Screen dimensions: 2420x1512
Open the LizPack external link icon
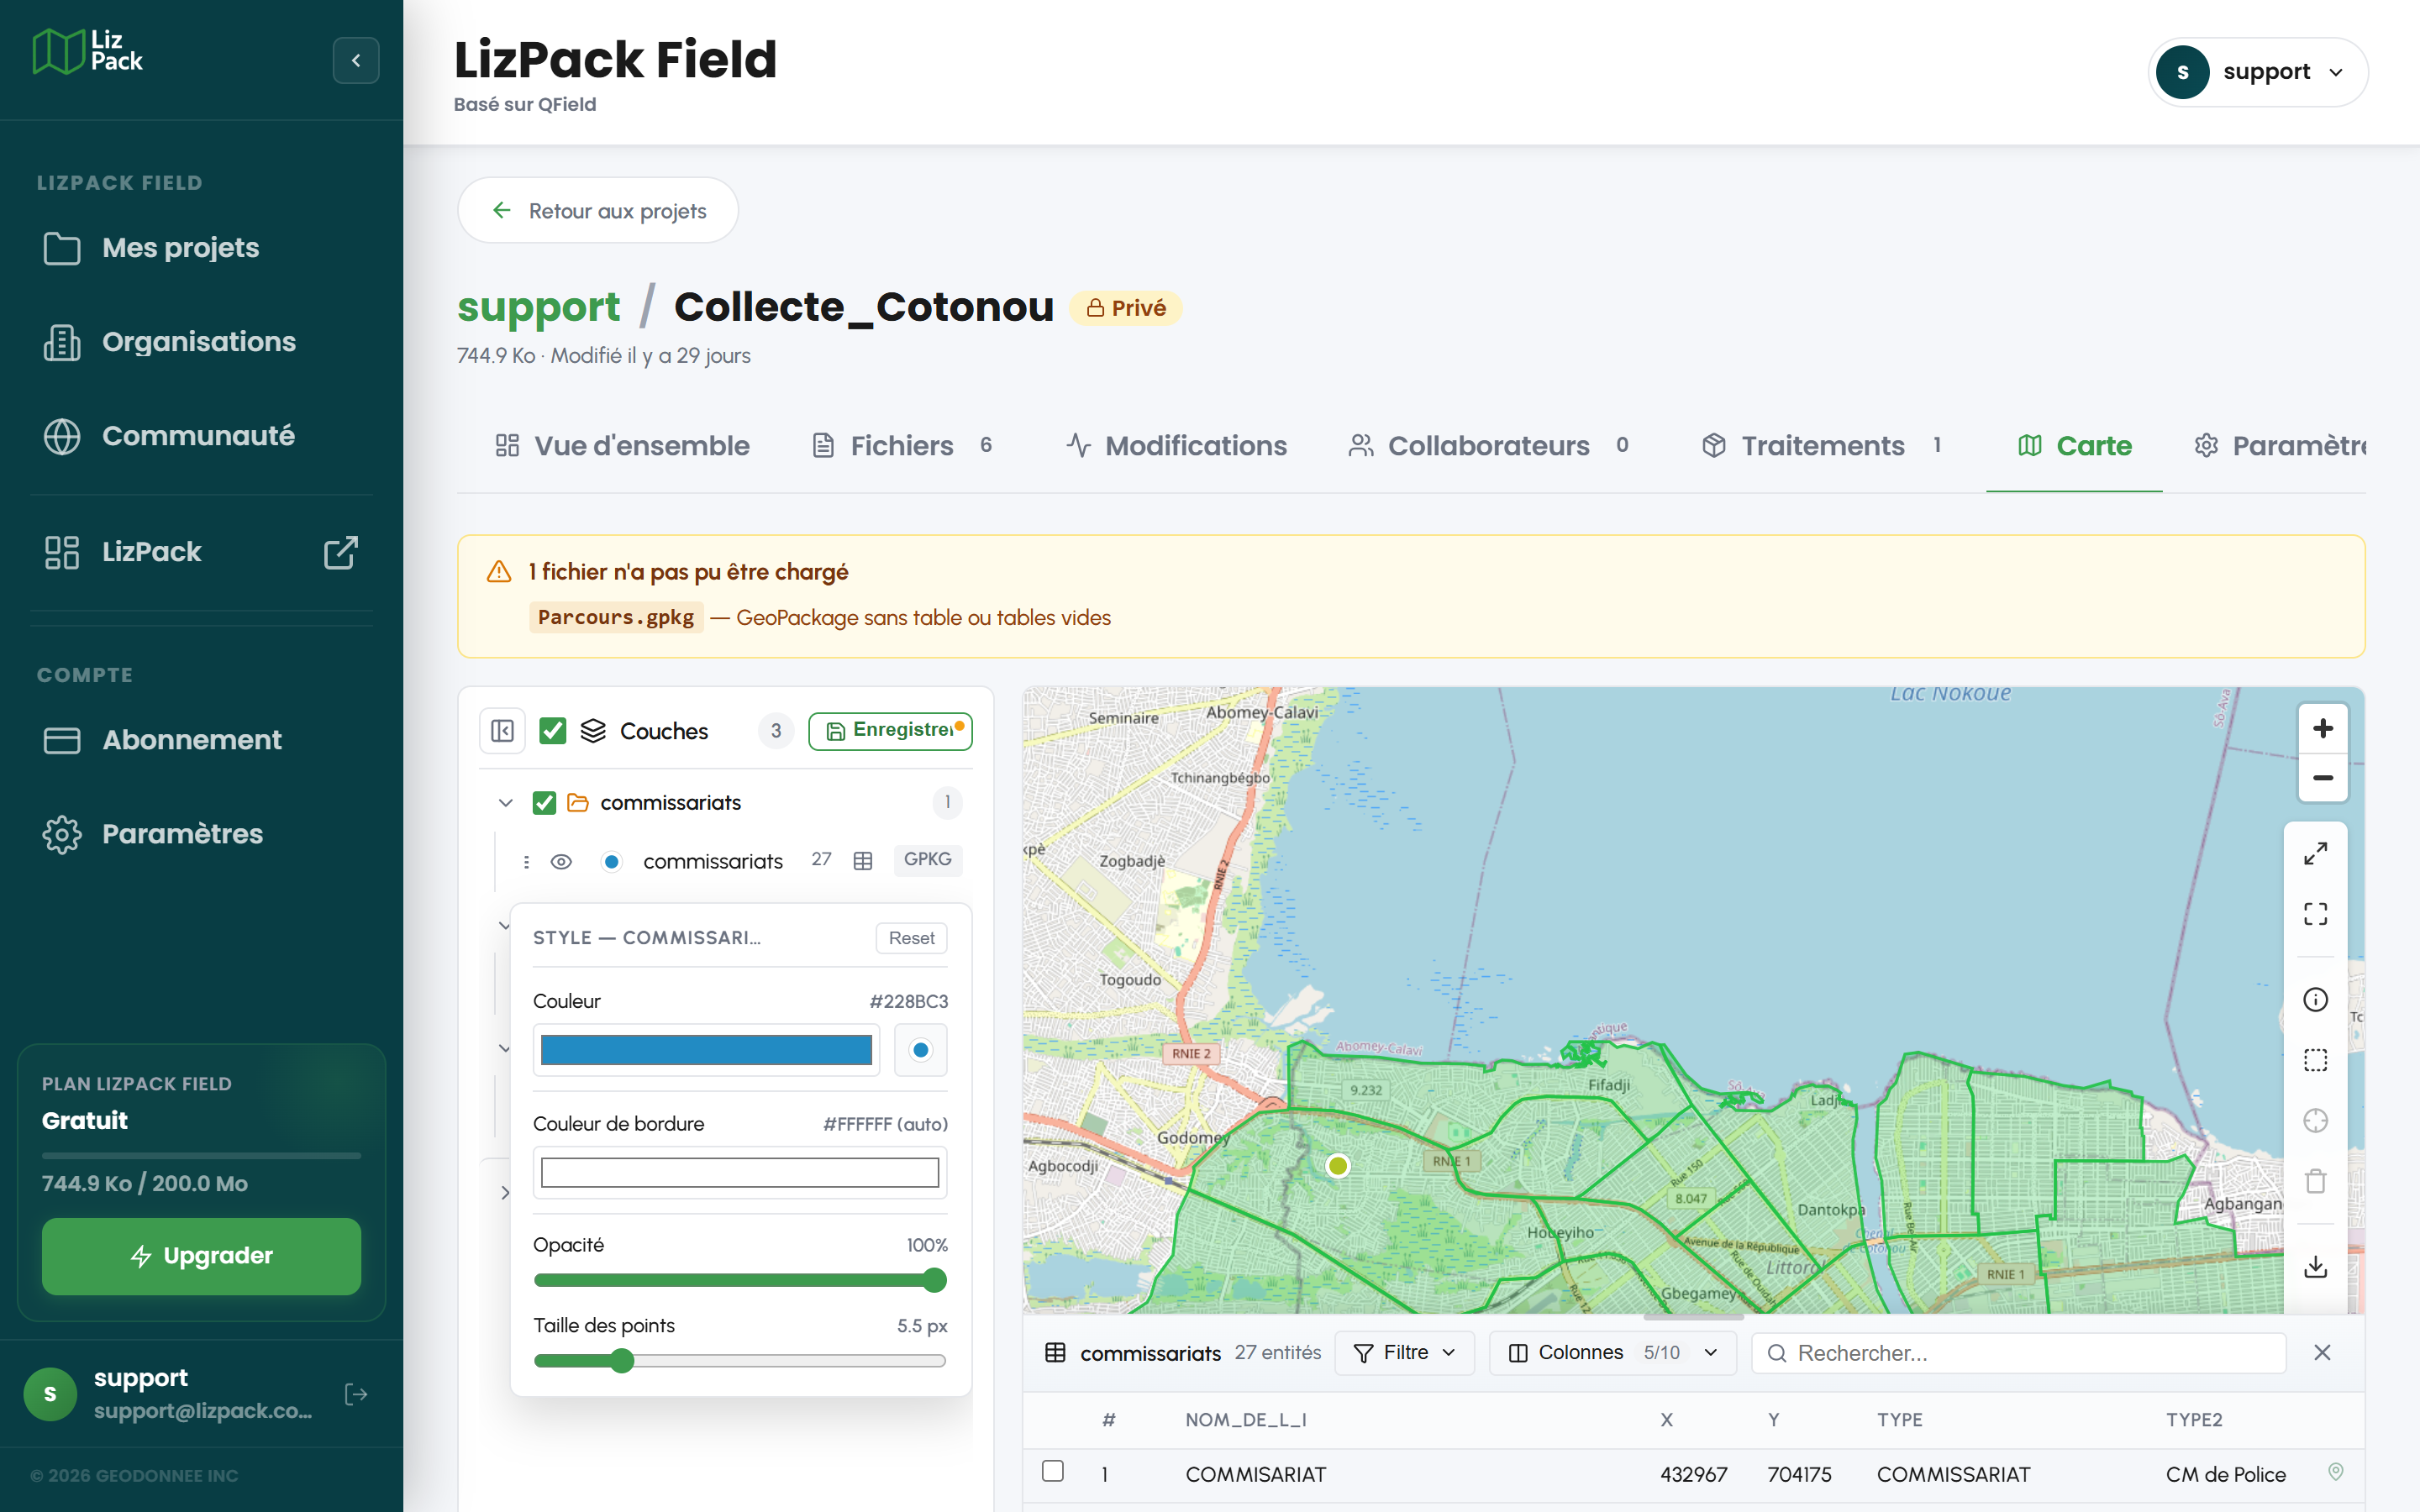(340, 552)
